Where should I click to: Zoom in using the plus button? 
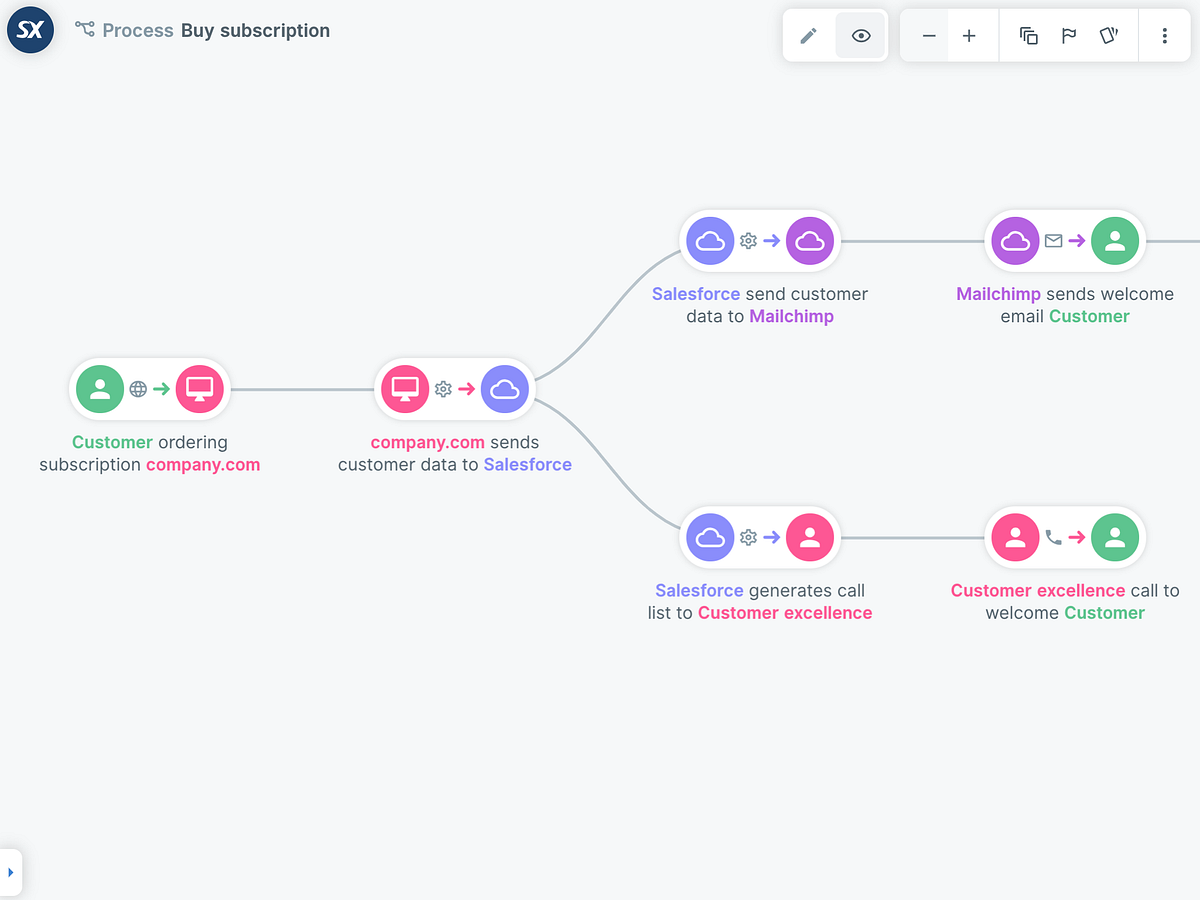(969, 35)
